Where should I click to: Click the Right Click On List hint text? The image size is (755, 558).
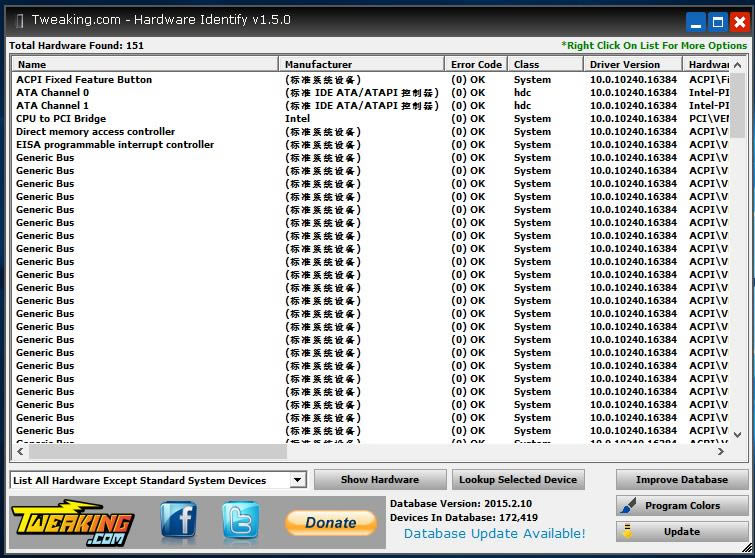point(654,46)
